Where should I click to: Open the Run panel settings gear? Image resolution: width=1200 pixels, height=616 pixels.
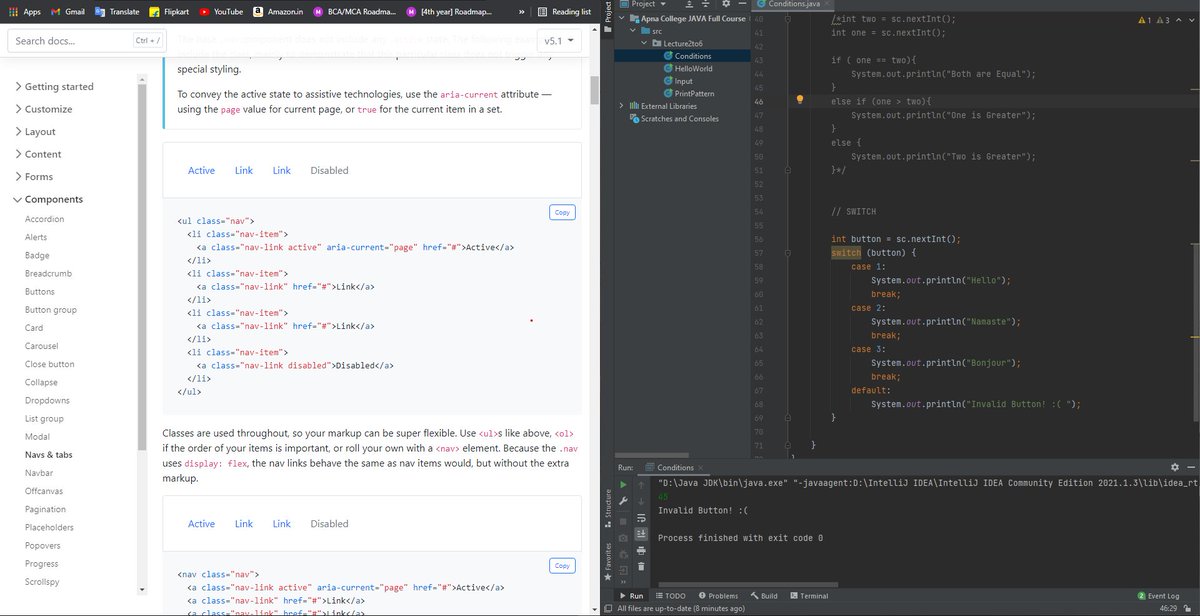pos(1175,467)
